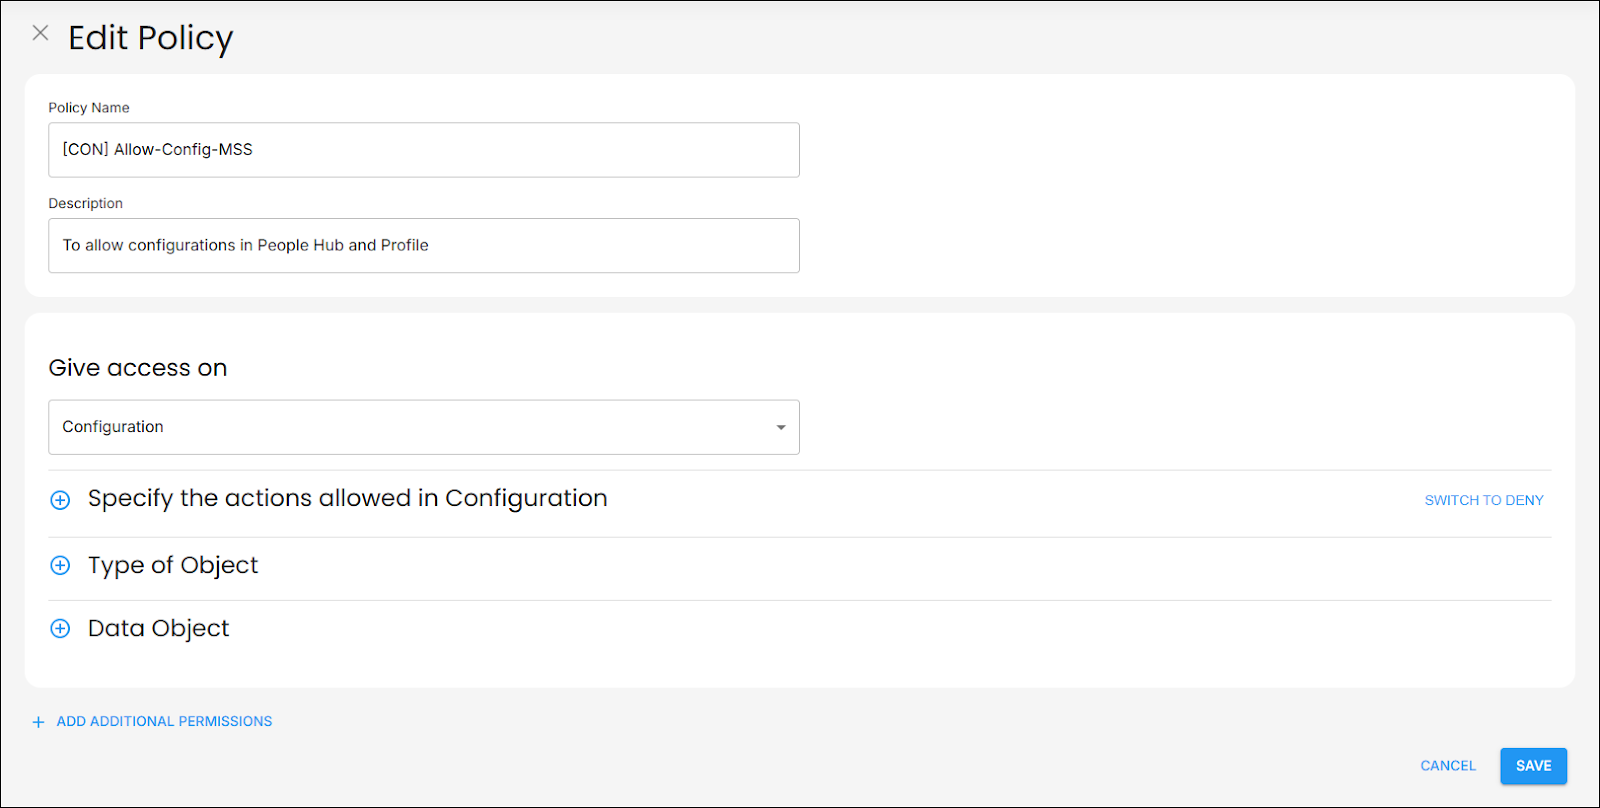
Task: Click the 'Give access on' heading
Action: (138, 368)
